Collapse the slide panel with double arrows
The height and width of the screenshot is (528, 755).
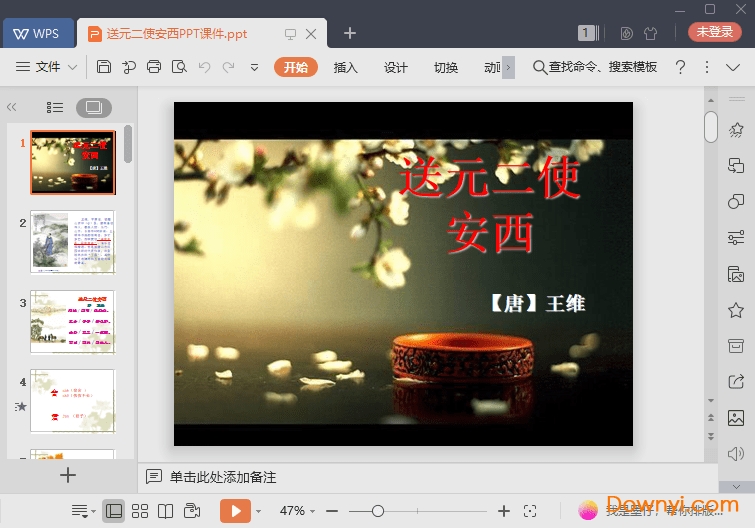click(12, 107)
